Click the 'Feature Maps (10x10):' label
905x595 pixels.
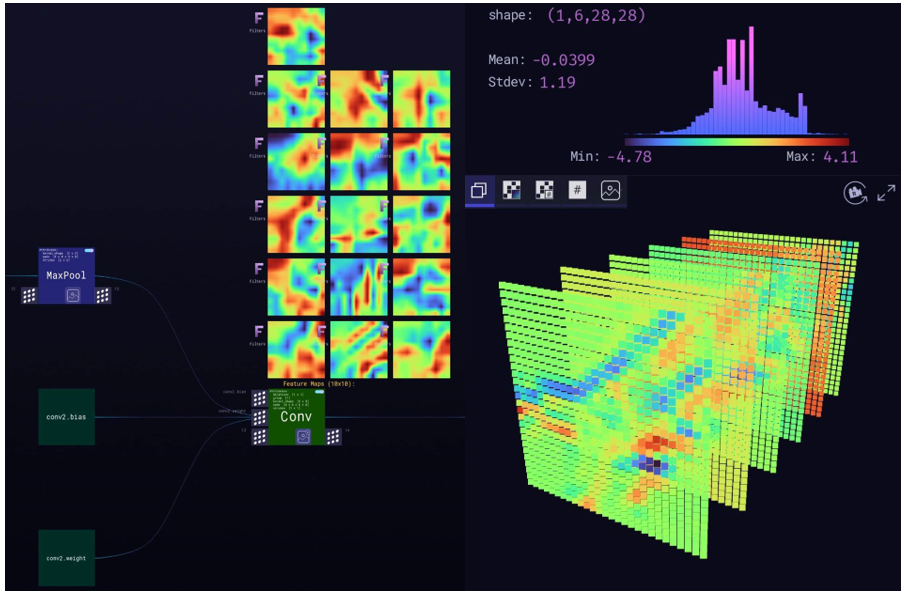tap(319, 383)
